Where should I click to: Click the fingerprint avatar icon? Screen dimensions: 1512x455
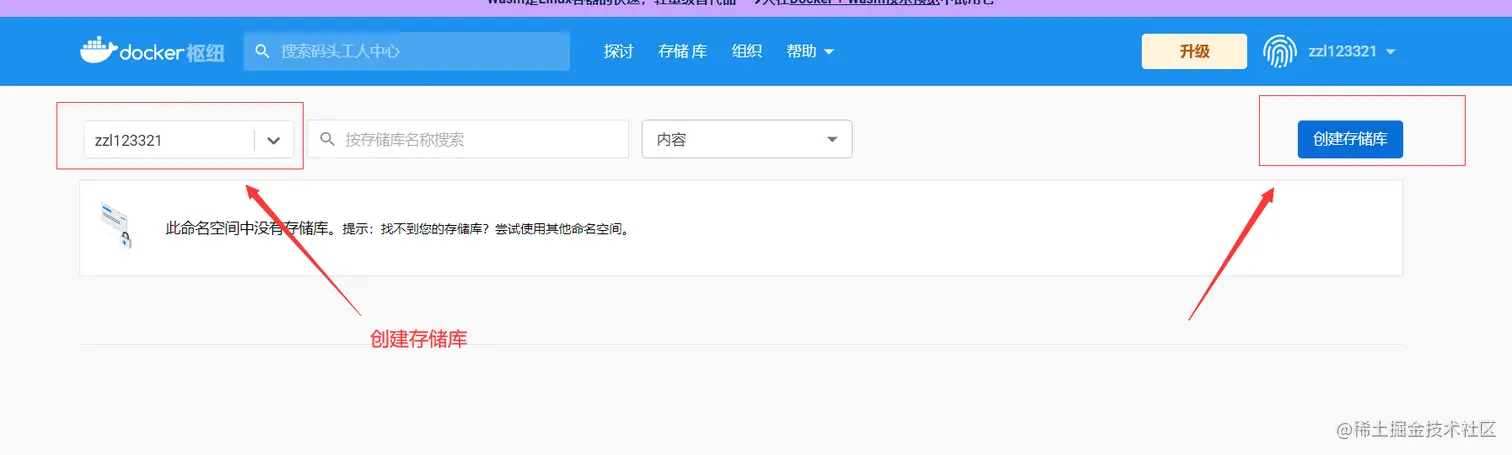coord(1280,51)
